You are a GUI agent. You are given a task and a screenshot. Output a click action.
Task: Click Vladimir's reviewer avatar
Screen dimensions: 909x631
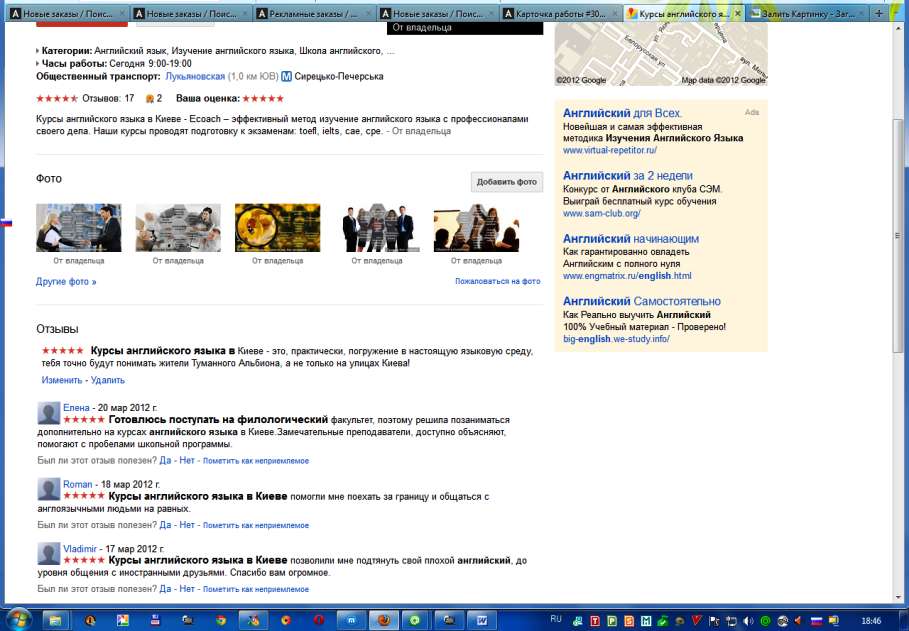49,553
